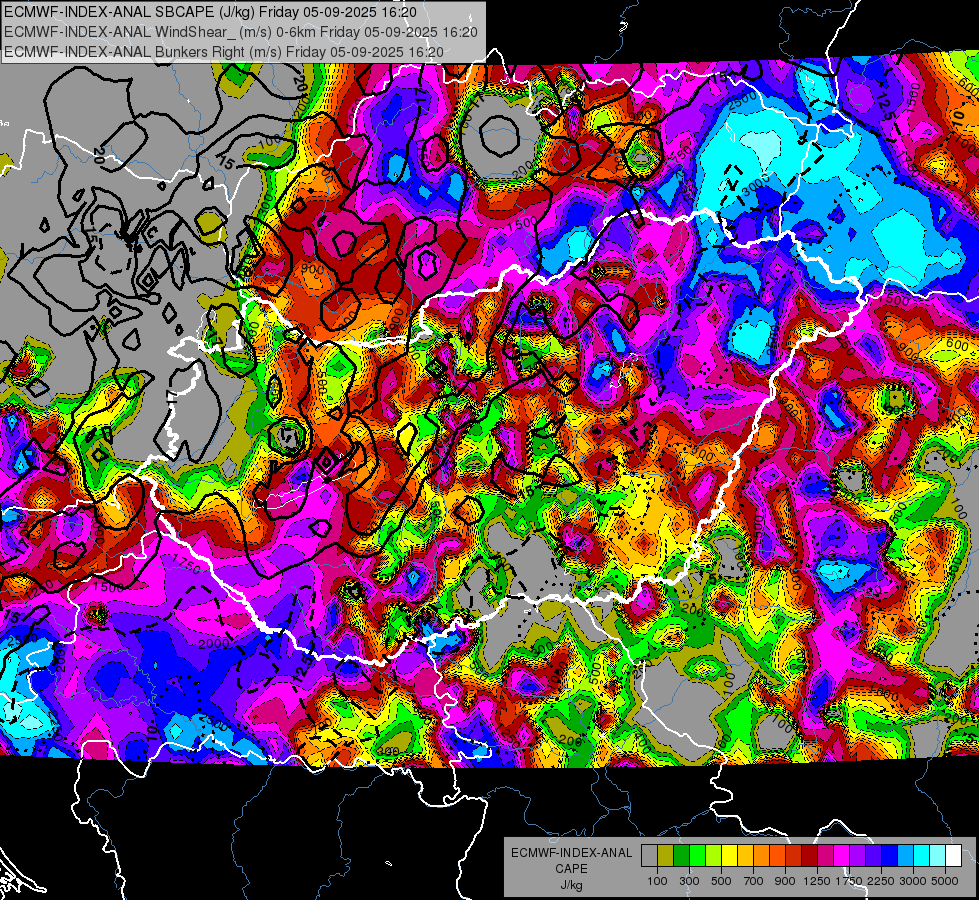Select the gray swatch in CAPE legend
Image resolution: width=979 pixels, height=900 pixels.
[x=649, y=856]
